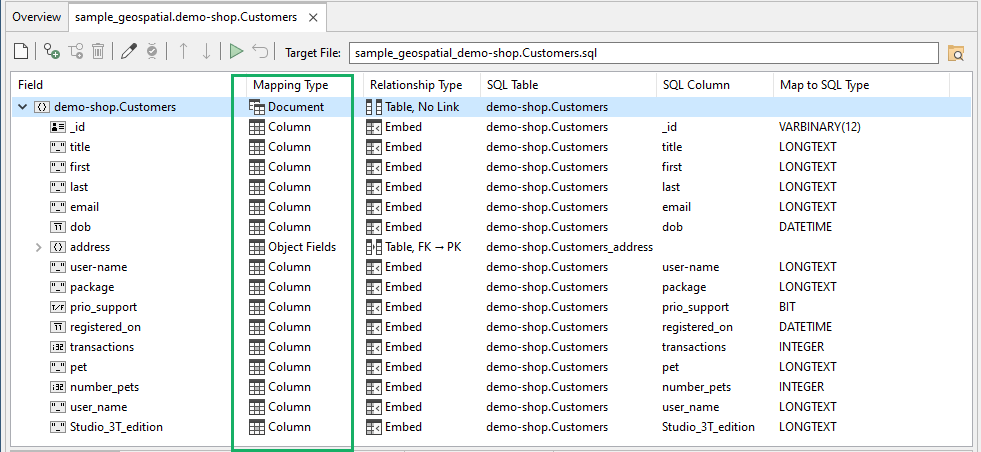Click the move up arrow icon
This screenshot has height=452, width=981.
point(183,52)
